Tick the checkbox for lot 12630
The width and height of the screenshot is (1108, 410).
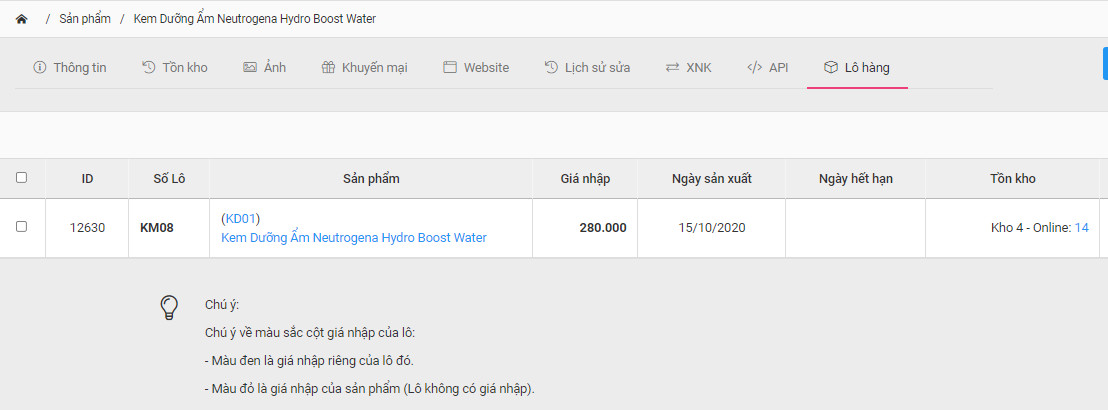tap(21, 227)
